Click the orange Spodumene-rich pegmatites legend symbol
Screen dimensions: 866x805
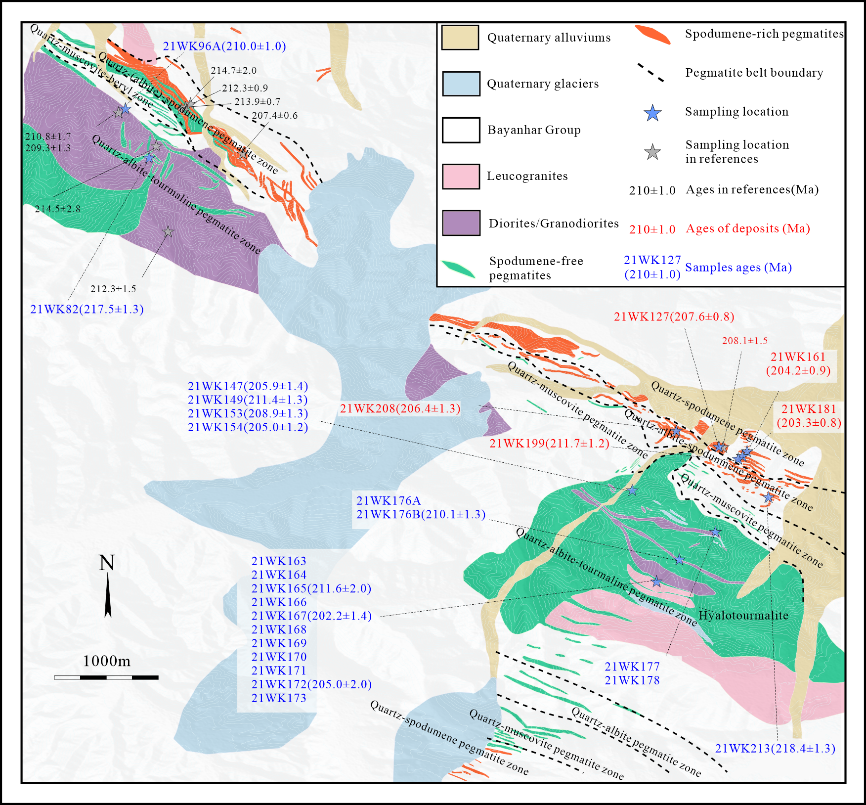pyautogui.click(x=654, y=36)
